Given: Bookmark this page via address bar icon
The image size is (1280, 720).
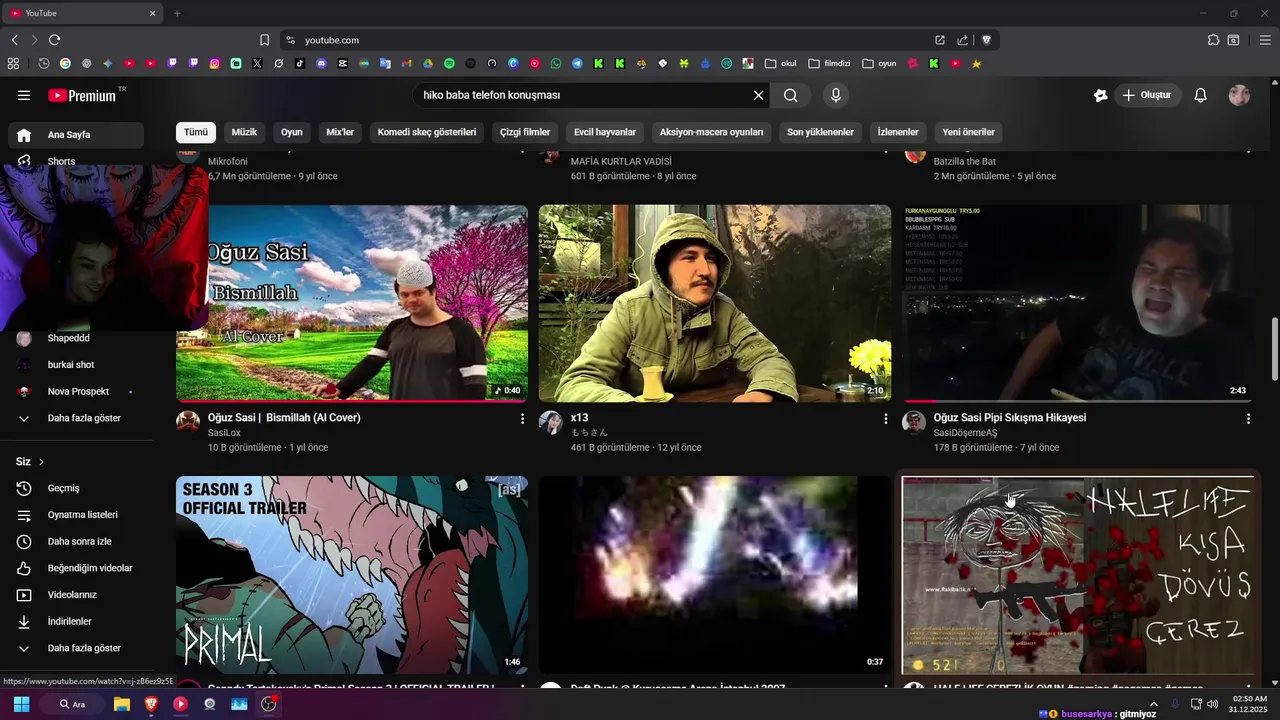Looking at the screenshot, I should coord(264,40).
